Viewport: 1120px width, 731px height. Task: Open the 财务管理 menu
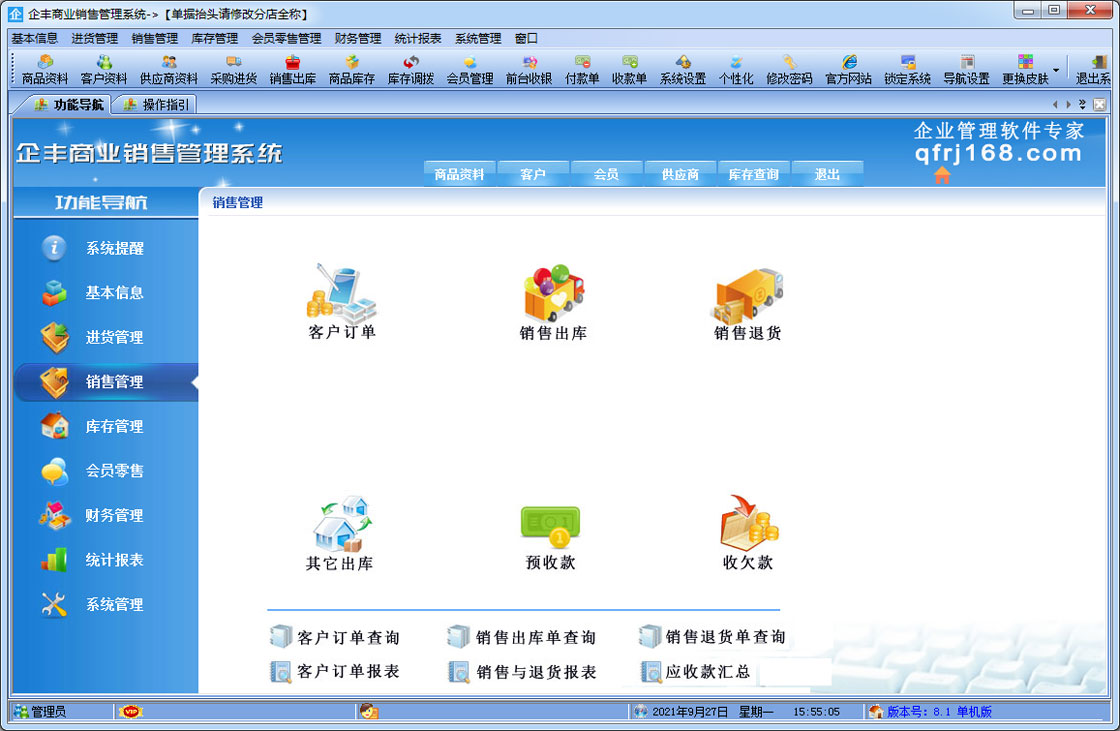click(357, 38)
